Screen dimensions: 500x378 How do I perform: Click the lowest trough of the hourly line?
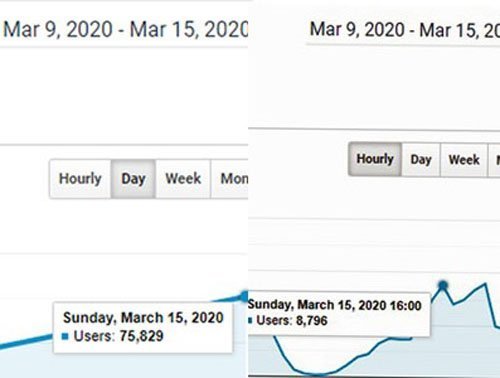317,374
